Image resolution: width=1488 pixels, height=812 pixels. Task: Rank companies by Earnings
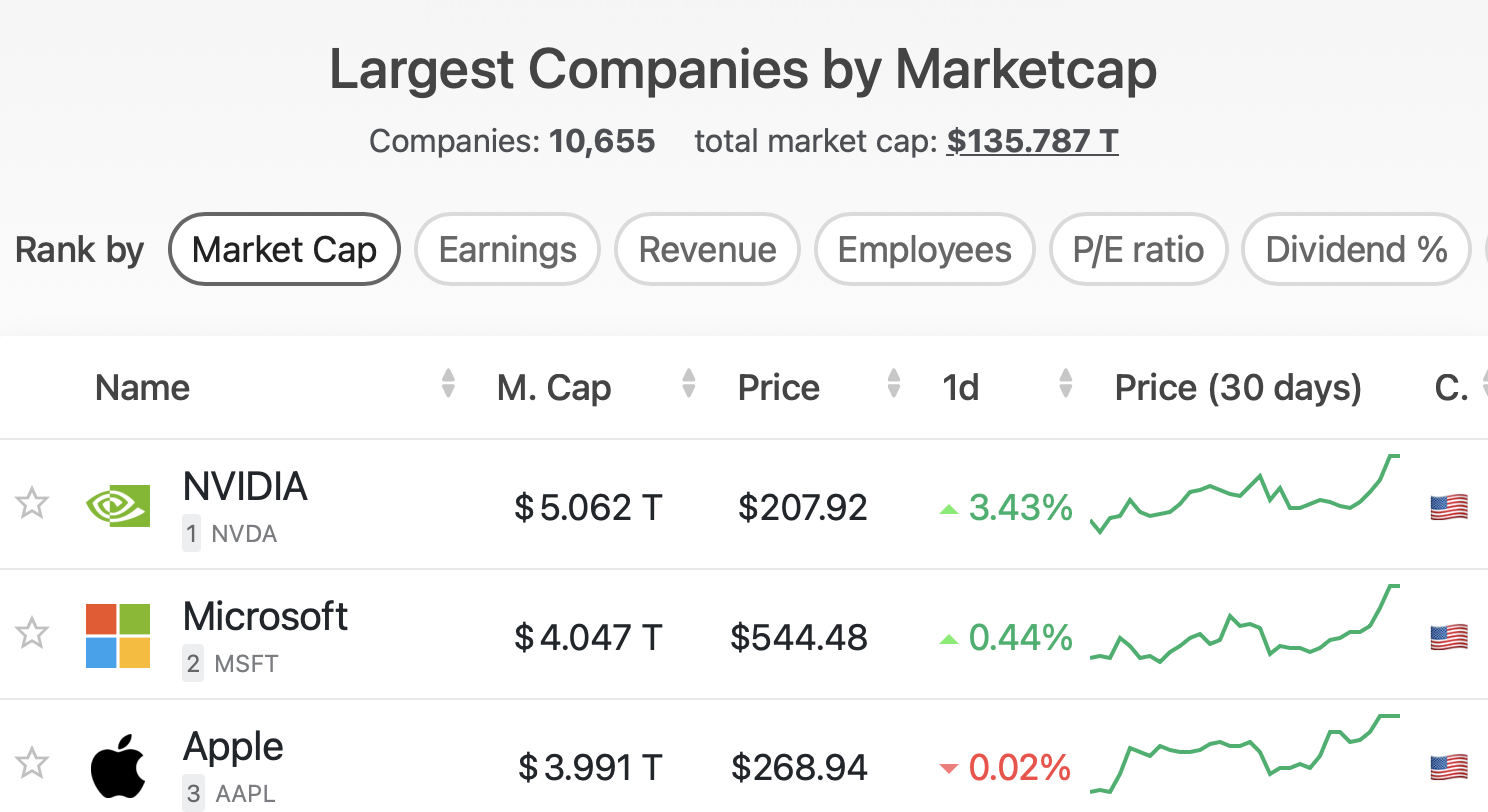[x=507, y=249]
